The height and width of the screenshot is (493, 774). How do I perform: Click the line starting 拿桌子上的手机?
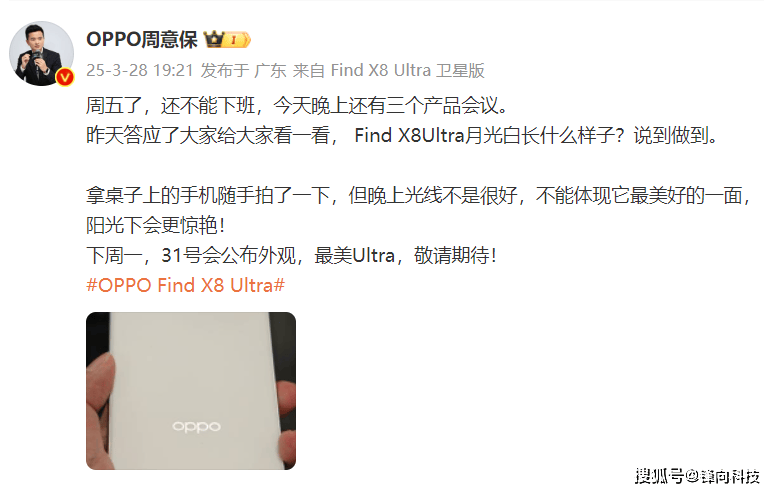pos(419,195)
